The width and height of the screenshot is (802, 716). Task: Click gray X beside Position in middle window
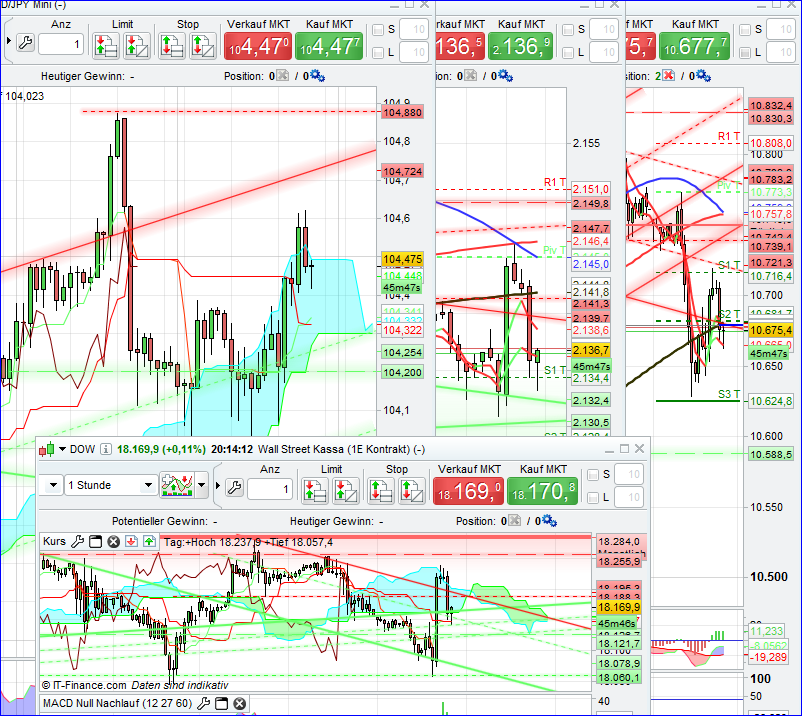471,76
